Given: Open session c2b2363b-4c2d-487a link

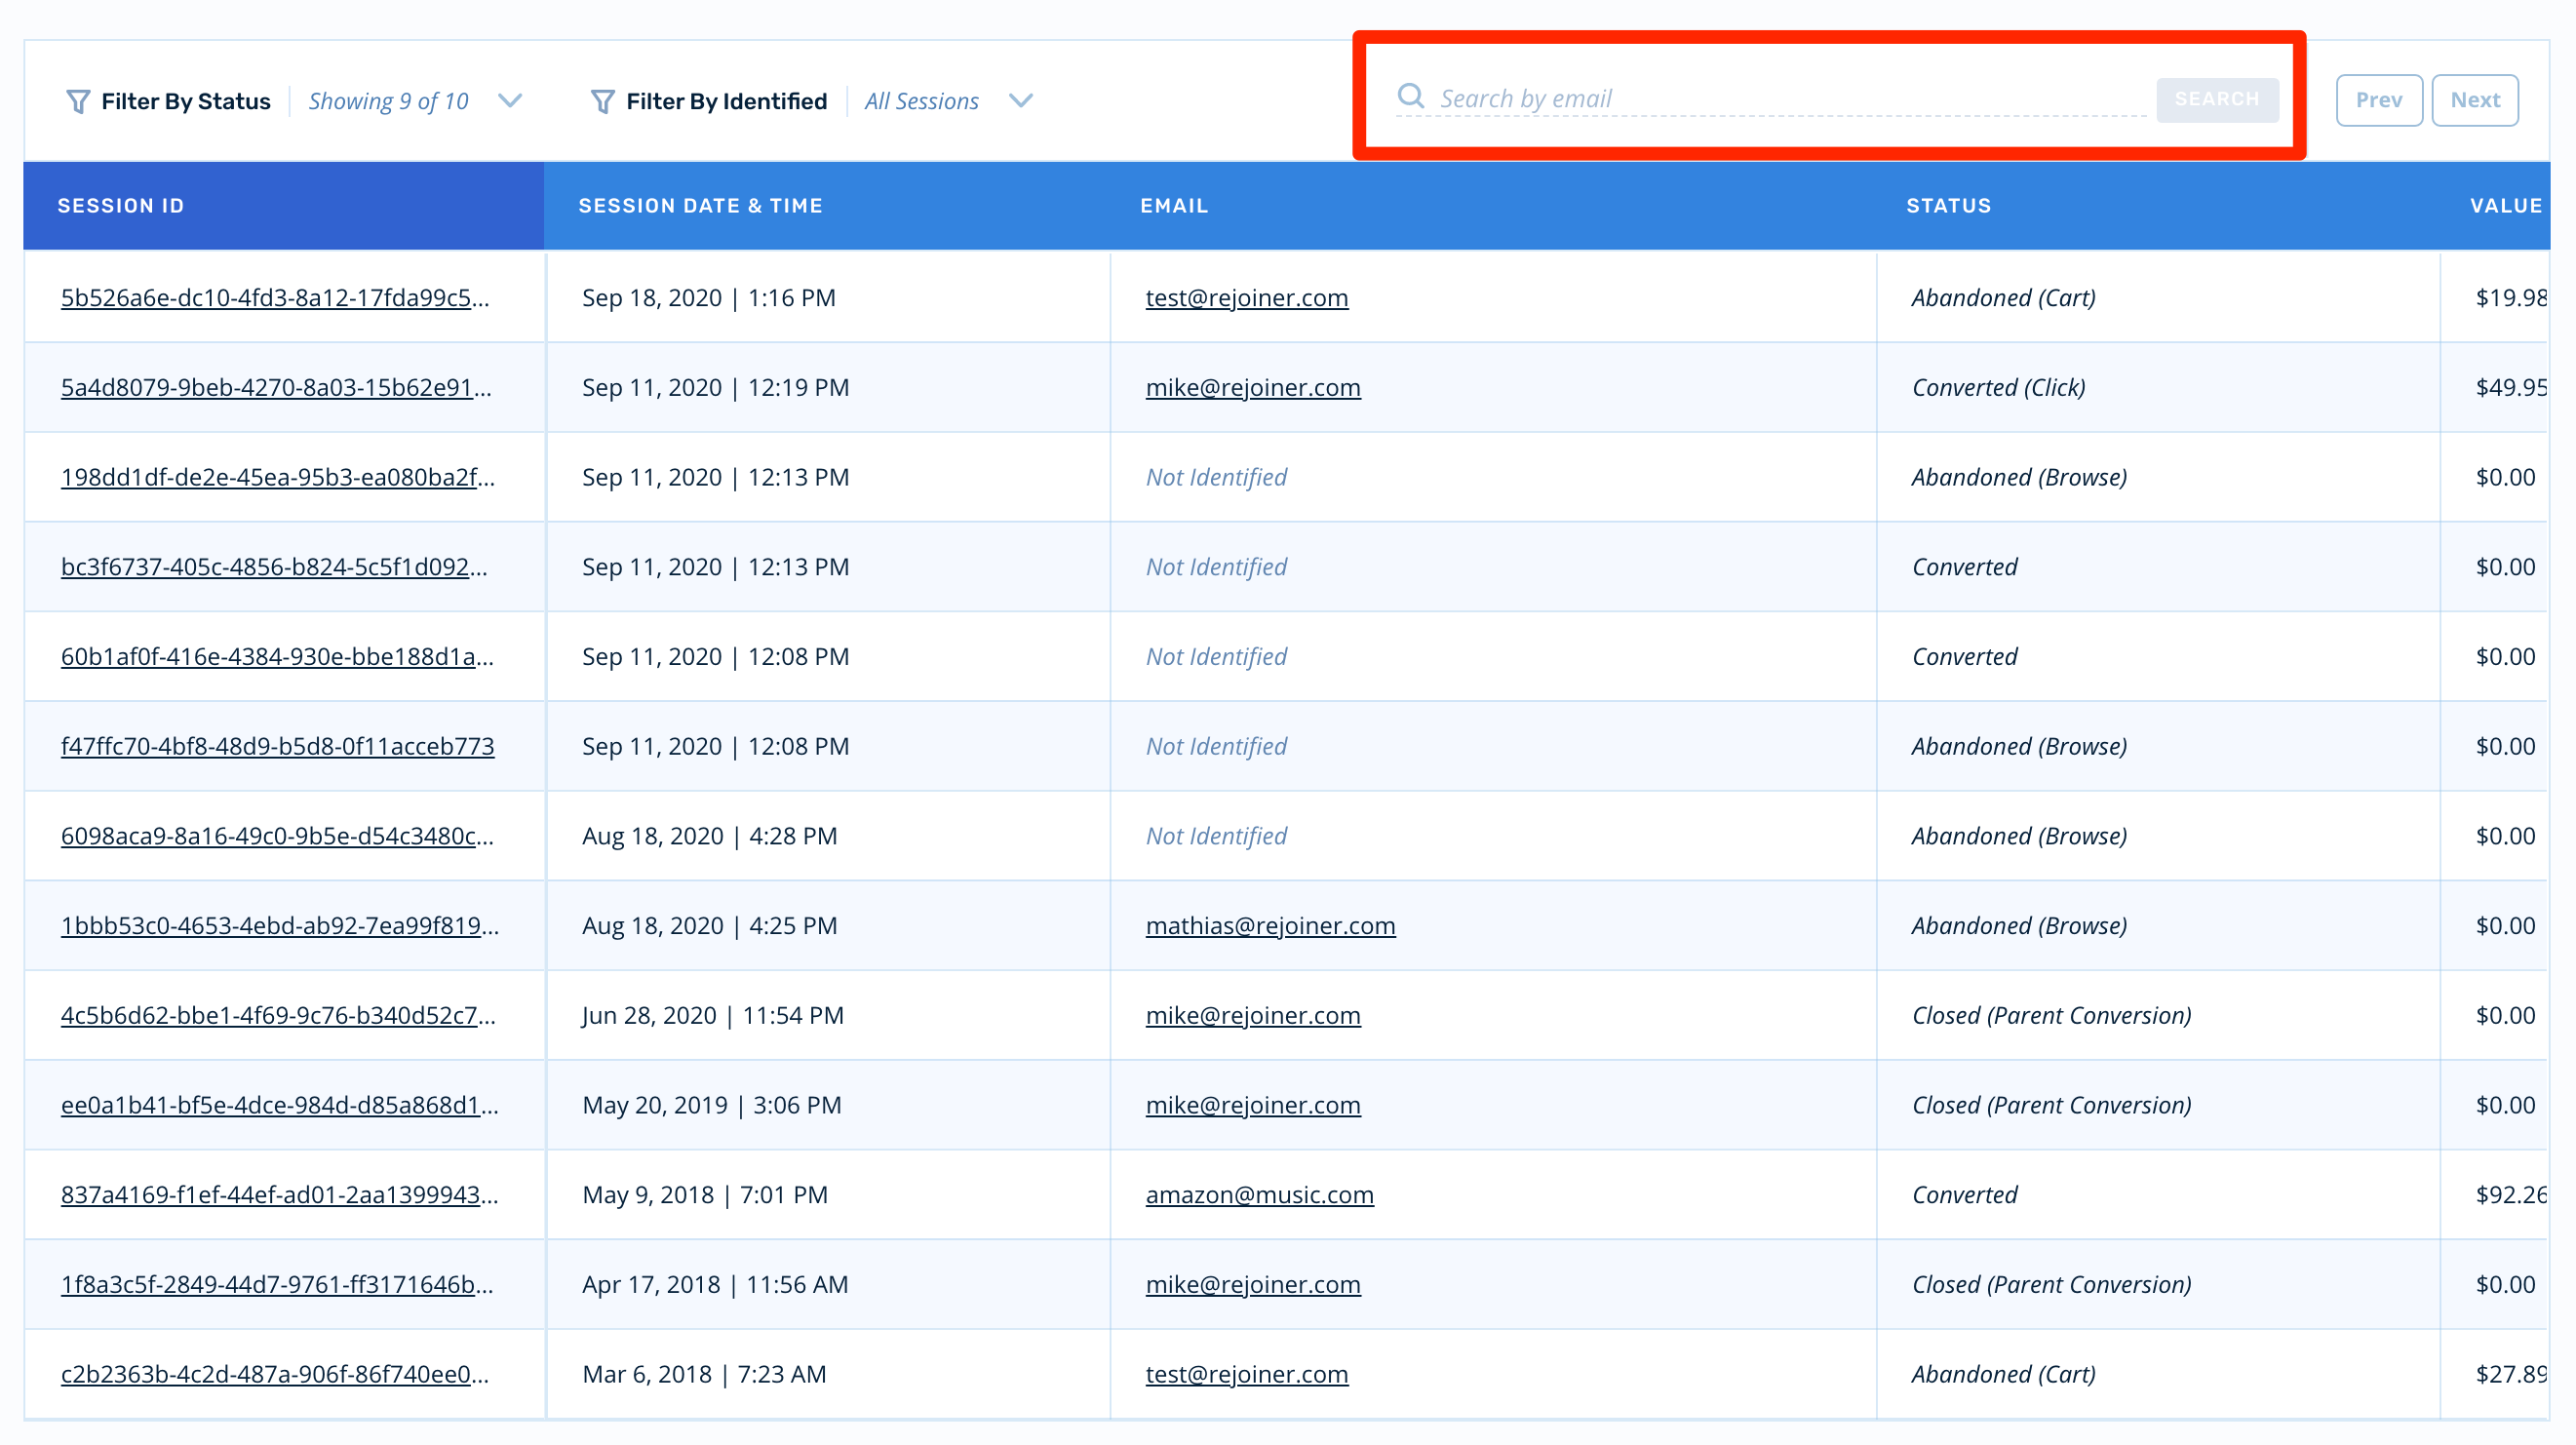Looking at the screenshot, I should pyautogui.click(x=275, y=1374).
